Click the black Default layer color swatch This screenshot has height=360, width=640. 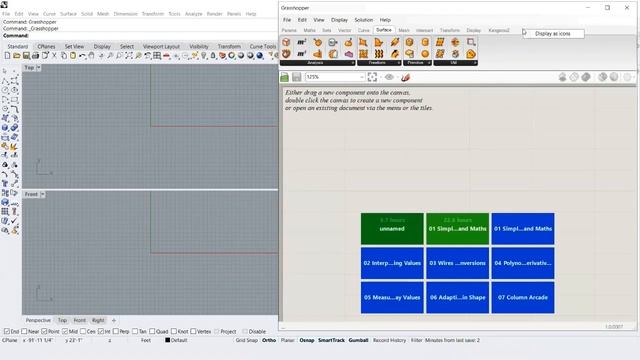pyautogui.click(x=167, y=340)
